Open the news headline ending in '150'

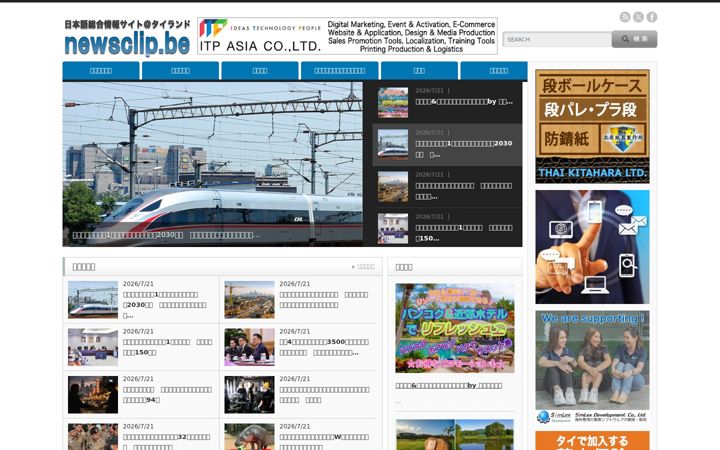[168, 347]
